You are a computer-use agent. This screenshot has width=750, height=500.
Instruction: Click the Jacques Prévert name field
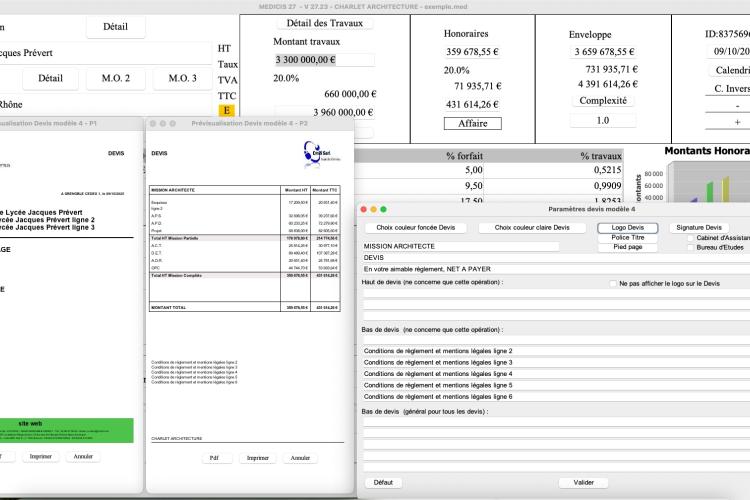(x=105, y=53)
